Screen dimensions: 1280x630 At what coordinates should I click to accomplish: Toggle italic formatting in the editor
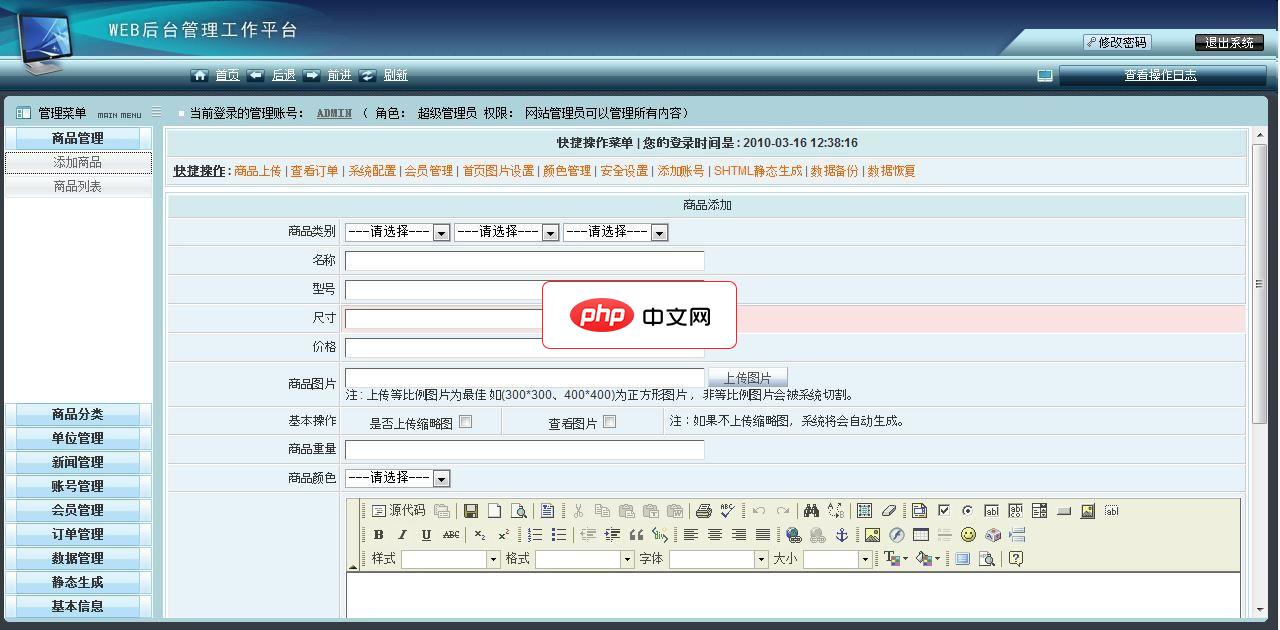pyautogui.click(x=402, y=534)
